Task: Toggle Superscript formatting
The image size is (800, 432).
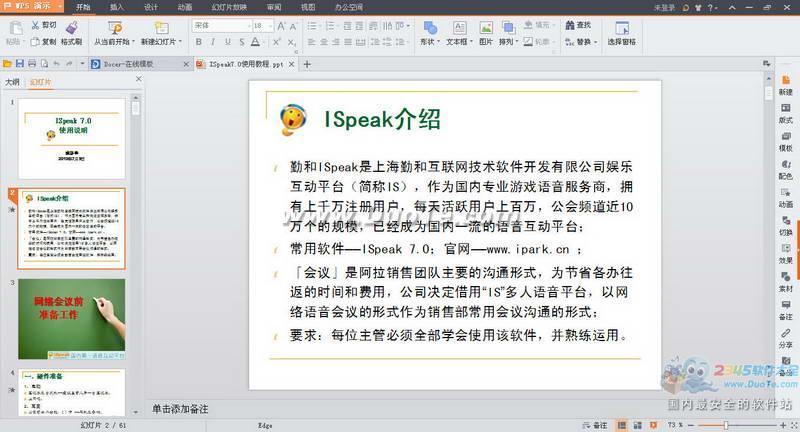Action: tap(276, 42)
